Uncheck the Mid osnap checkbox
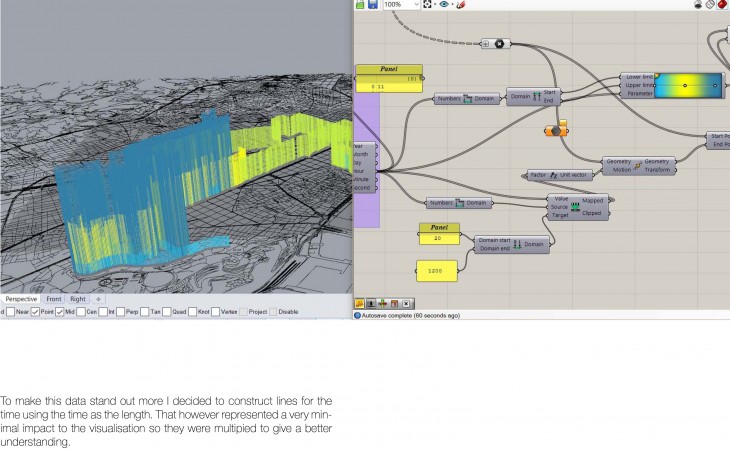This screenshot has height=450, width=730. pos(59,312)
